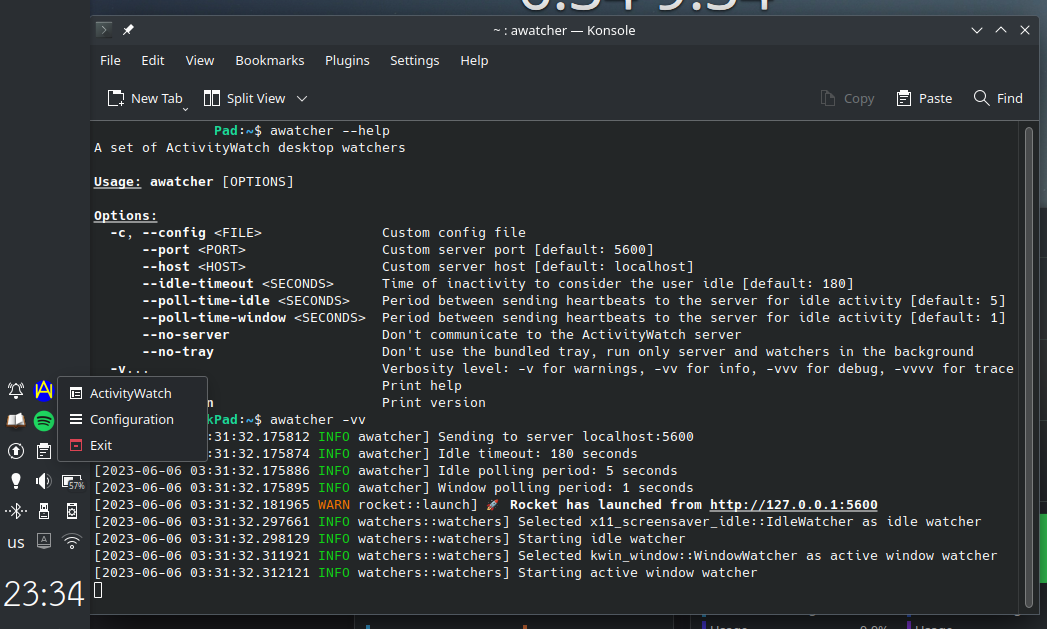Viewport: 1047px width, 629px height.
Task: Click the '--config <FILE>' option text
Action: pos(202,233)
